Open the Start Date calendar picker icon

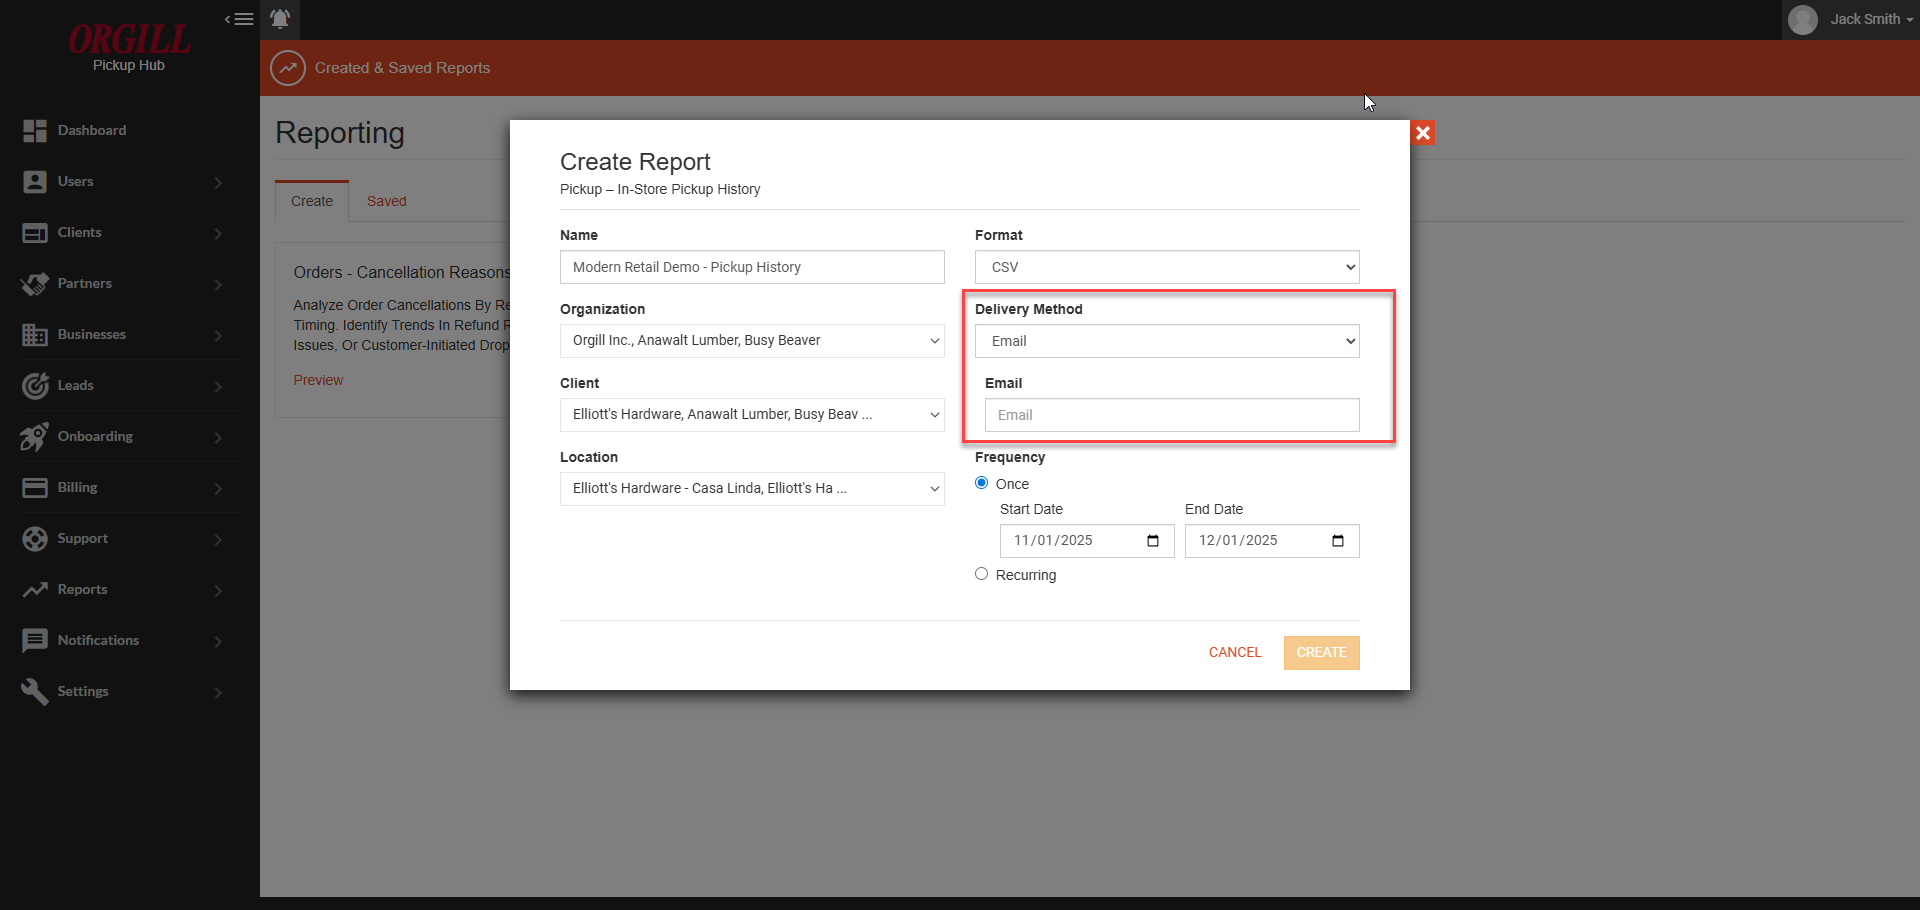pos(1153,541)
